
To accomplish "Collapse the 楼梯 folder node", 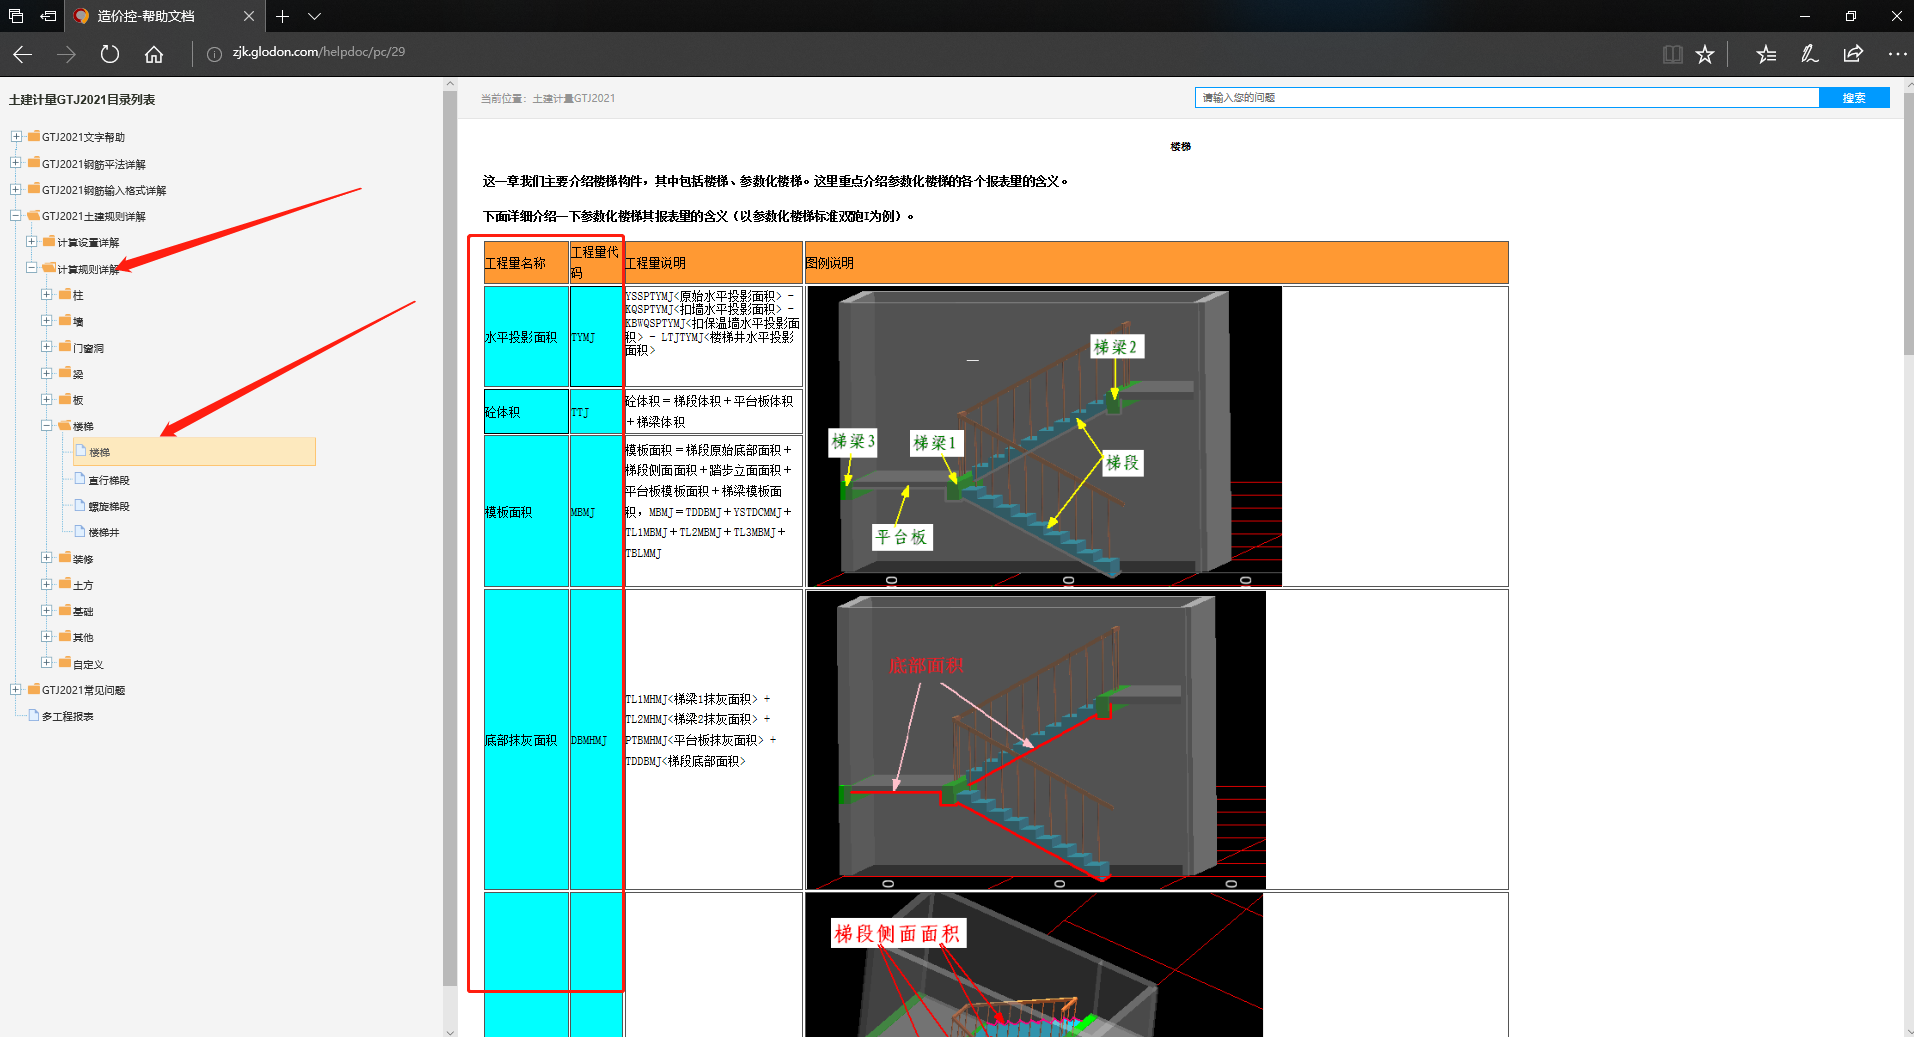I will point(46,425).
